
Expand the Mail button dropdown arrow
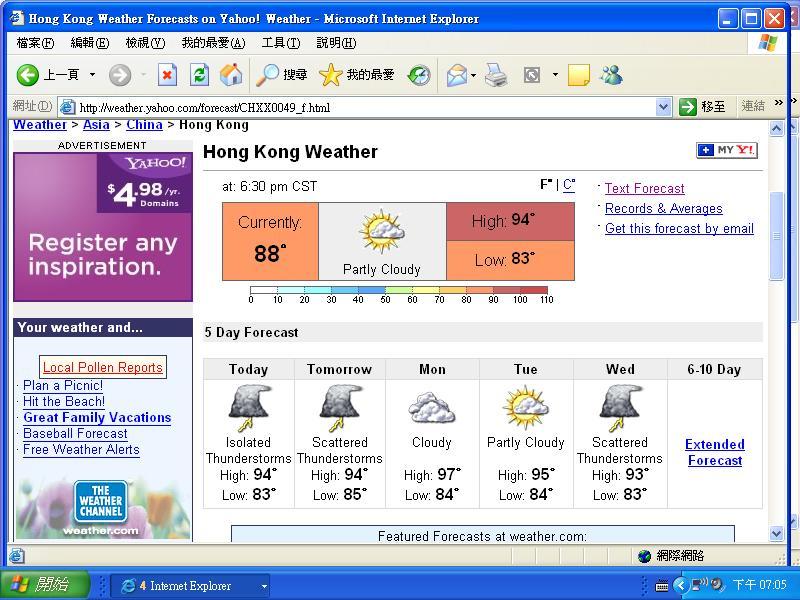(473, 76)
